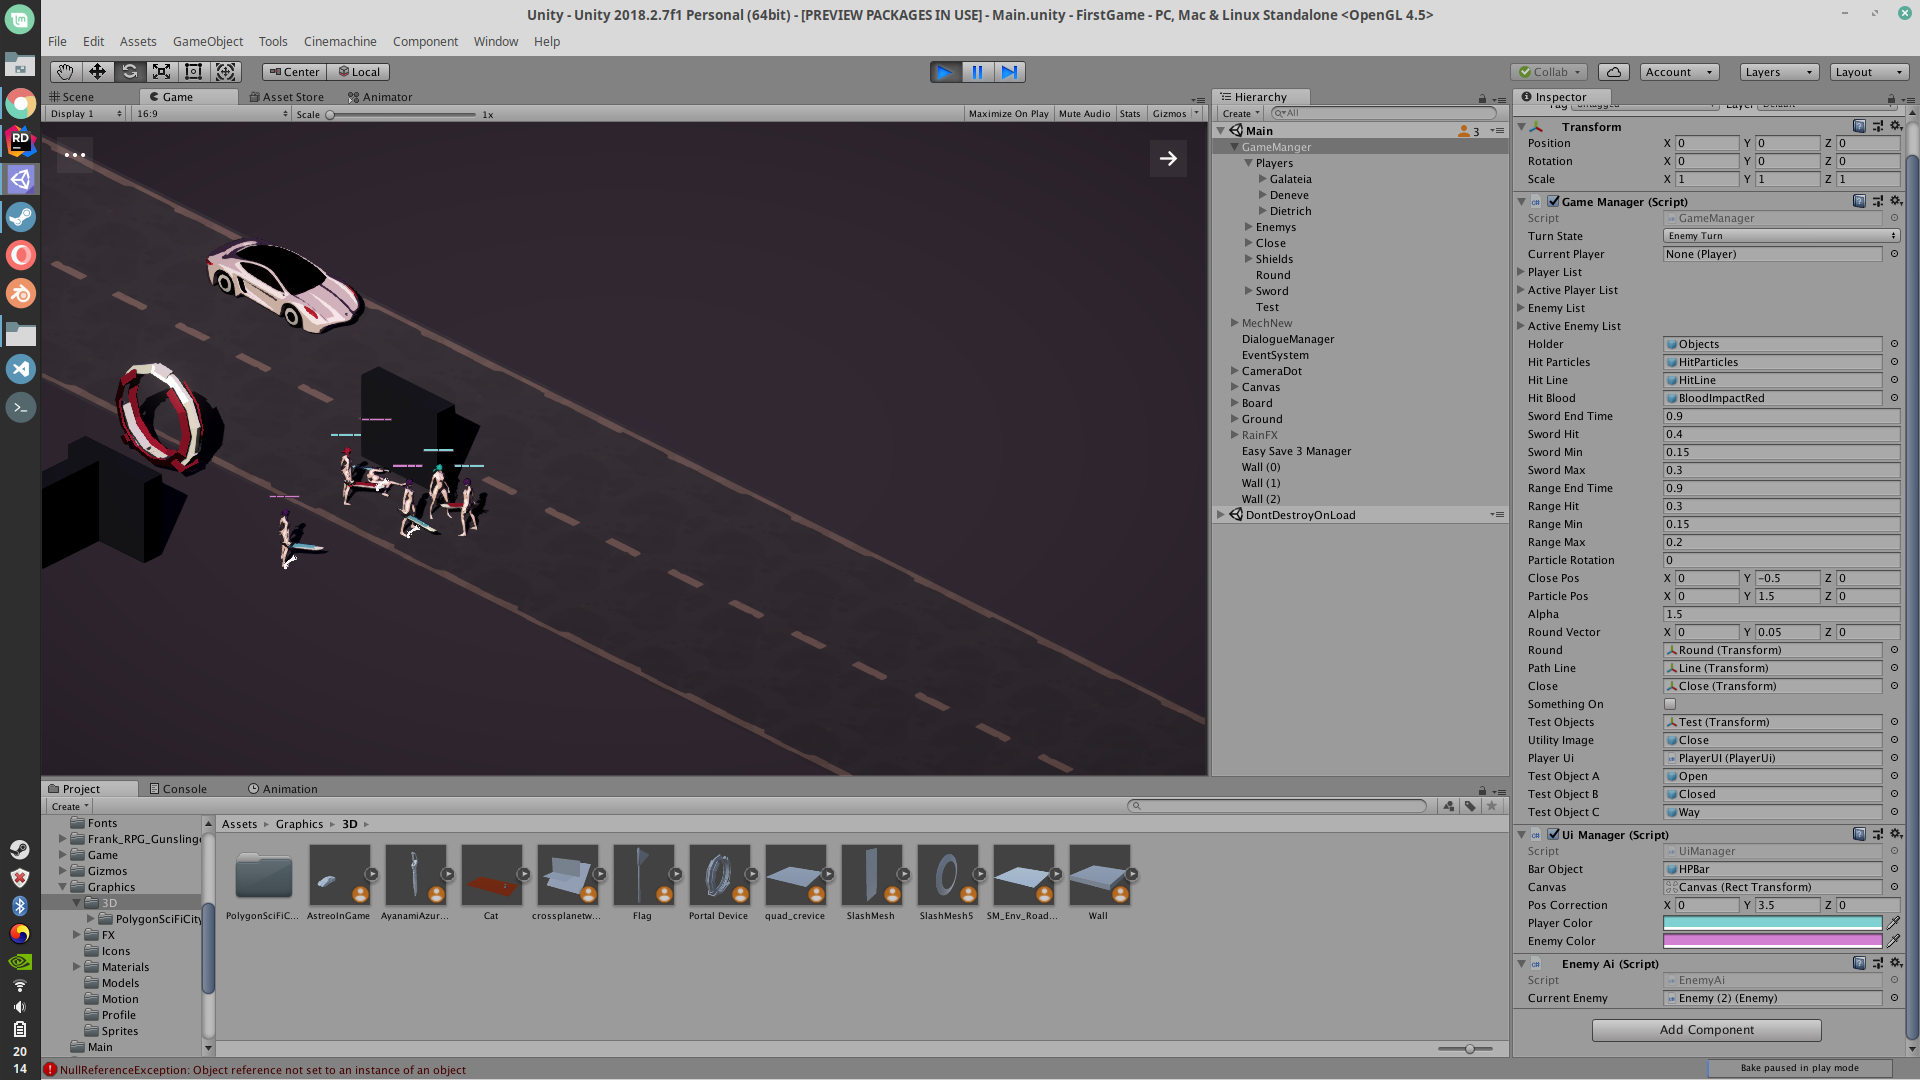Open Game Manager script help icon
1920x1080 pixels.
click(x=1859, y=201)
